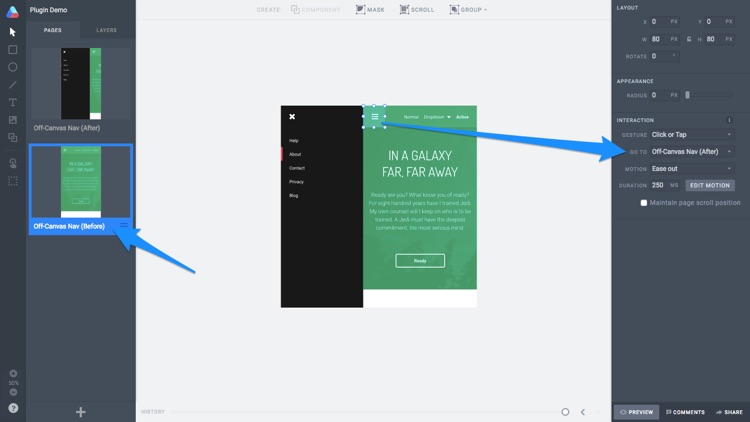Select the components tool icon
Viewport: 750px width, 422px height.
(x=13, y=138)
